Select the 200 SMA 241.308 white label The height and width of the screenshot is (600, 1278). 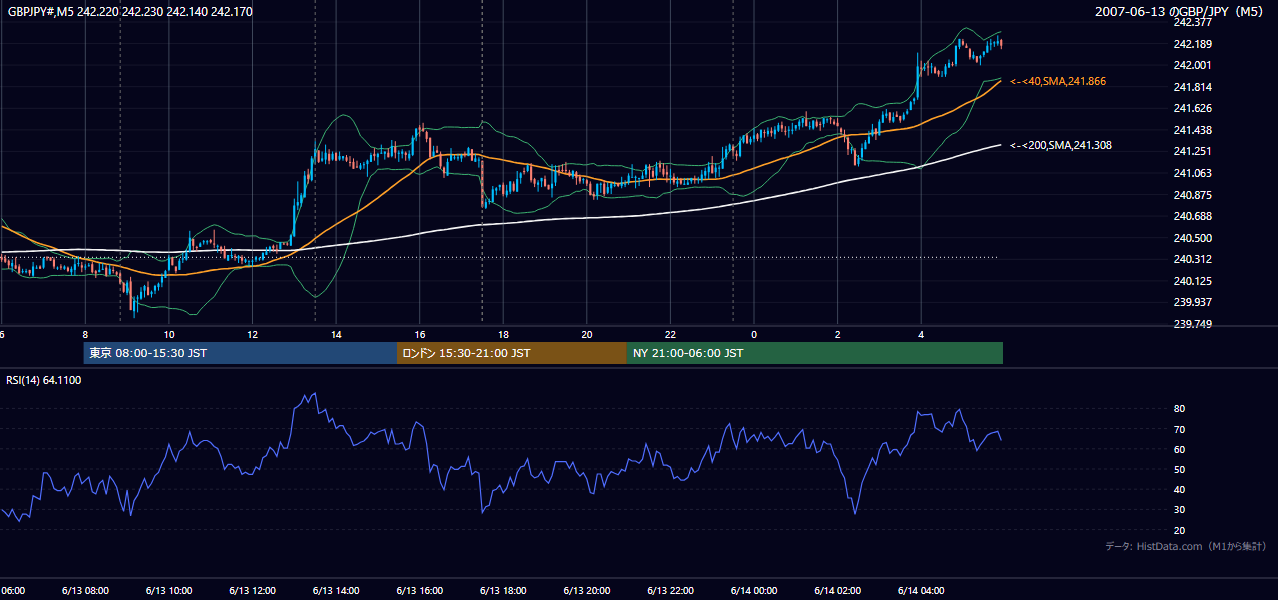point(1061,145)
